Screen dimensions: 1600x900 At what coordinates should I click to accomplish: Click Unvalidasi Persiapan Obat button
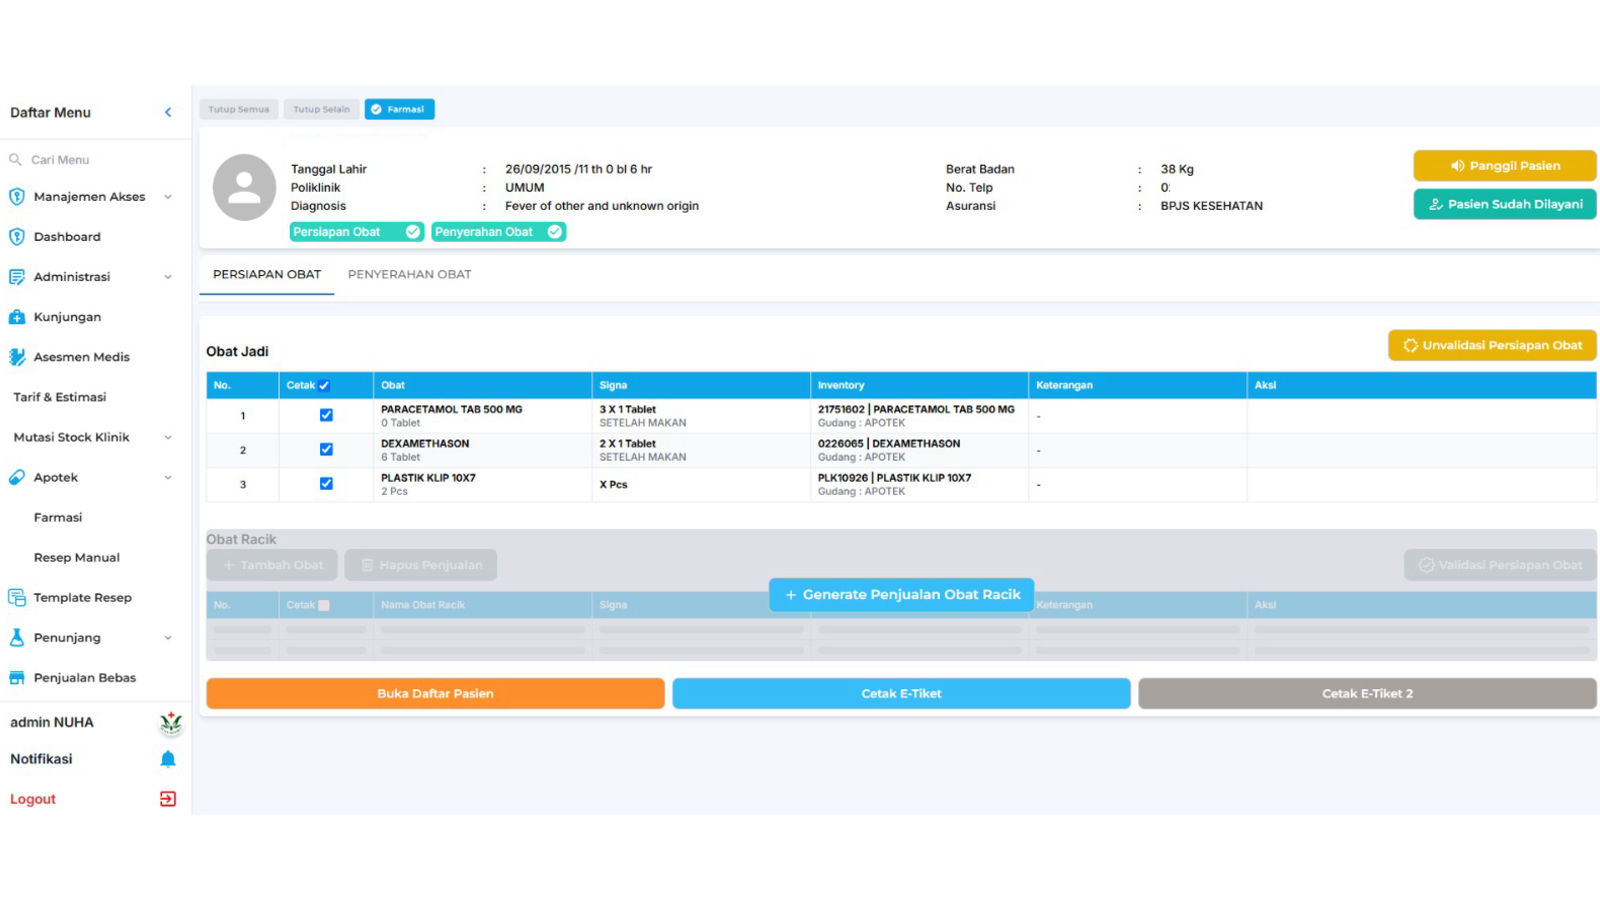(1492, 345)
